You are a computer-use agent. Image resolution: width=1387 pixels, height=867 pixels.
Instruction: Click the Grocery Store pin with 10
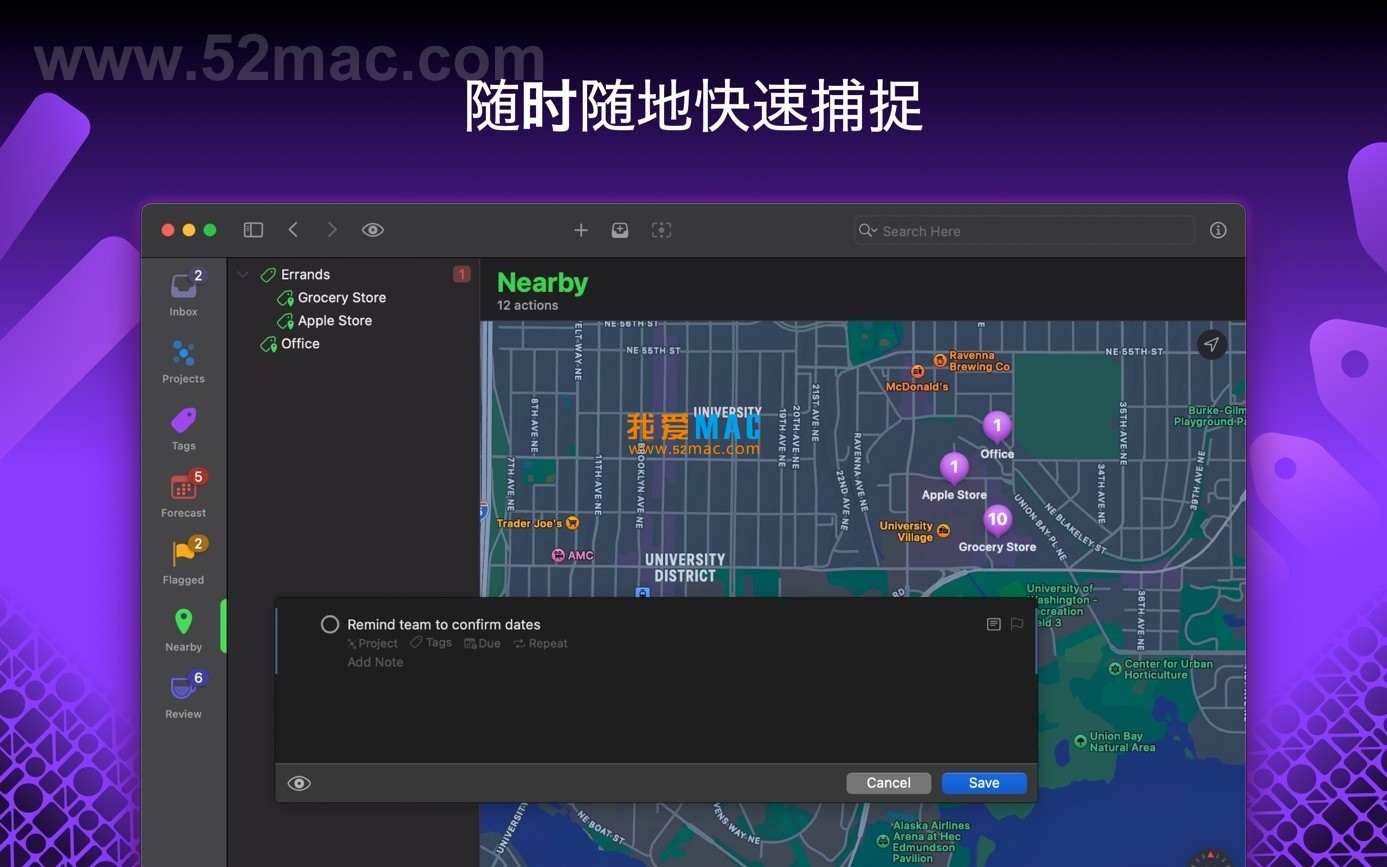pos(997,520)
